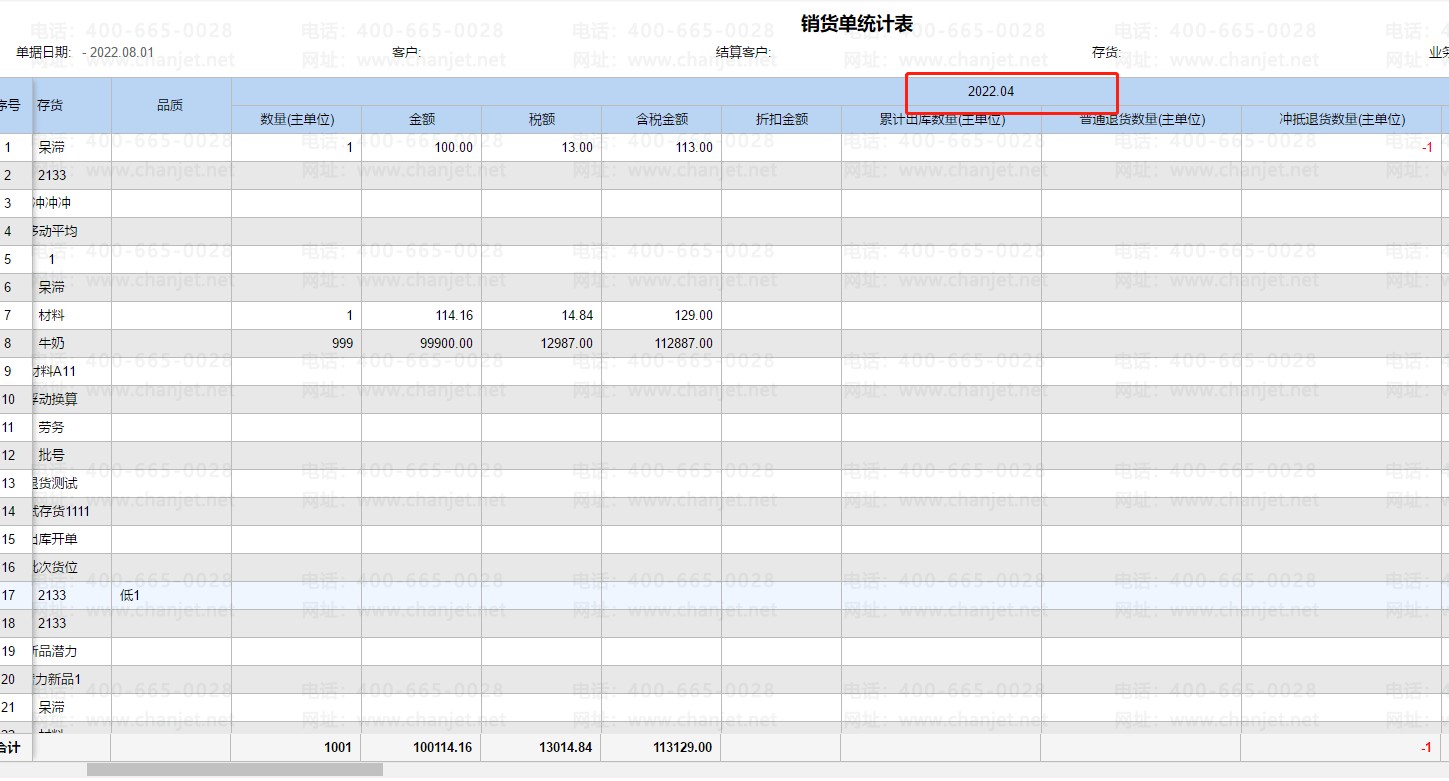Image resolution: width=1449 pixels, height=781 pixels.
Task: Click the 112887.00 tax-inclusive cell
Action: [x=661, y=343]
